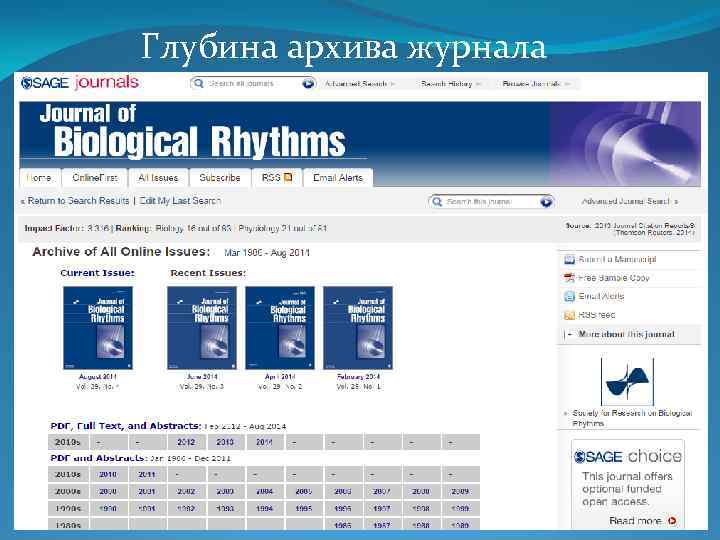The width and height of the screenshot is (720, 540).
Task: Open year 2013 in full text archive
Action: point(225,442)
